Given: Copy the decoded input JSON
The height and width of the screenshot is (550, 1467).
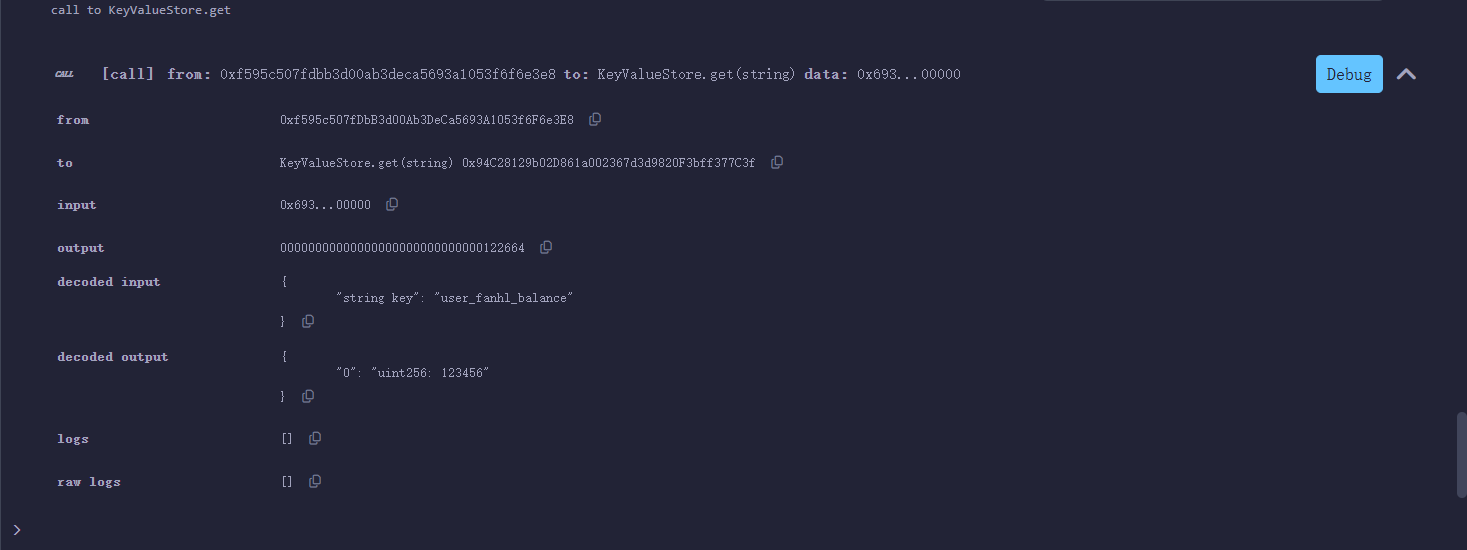Looking at the screenshot, I should pyautogui.click(x=308, y=321).
